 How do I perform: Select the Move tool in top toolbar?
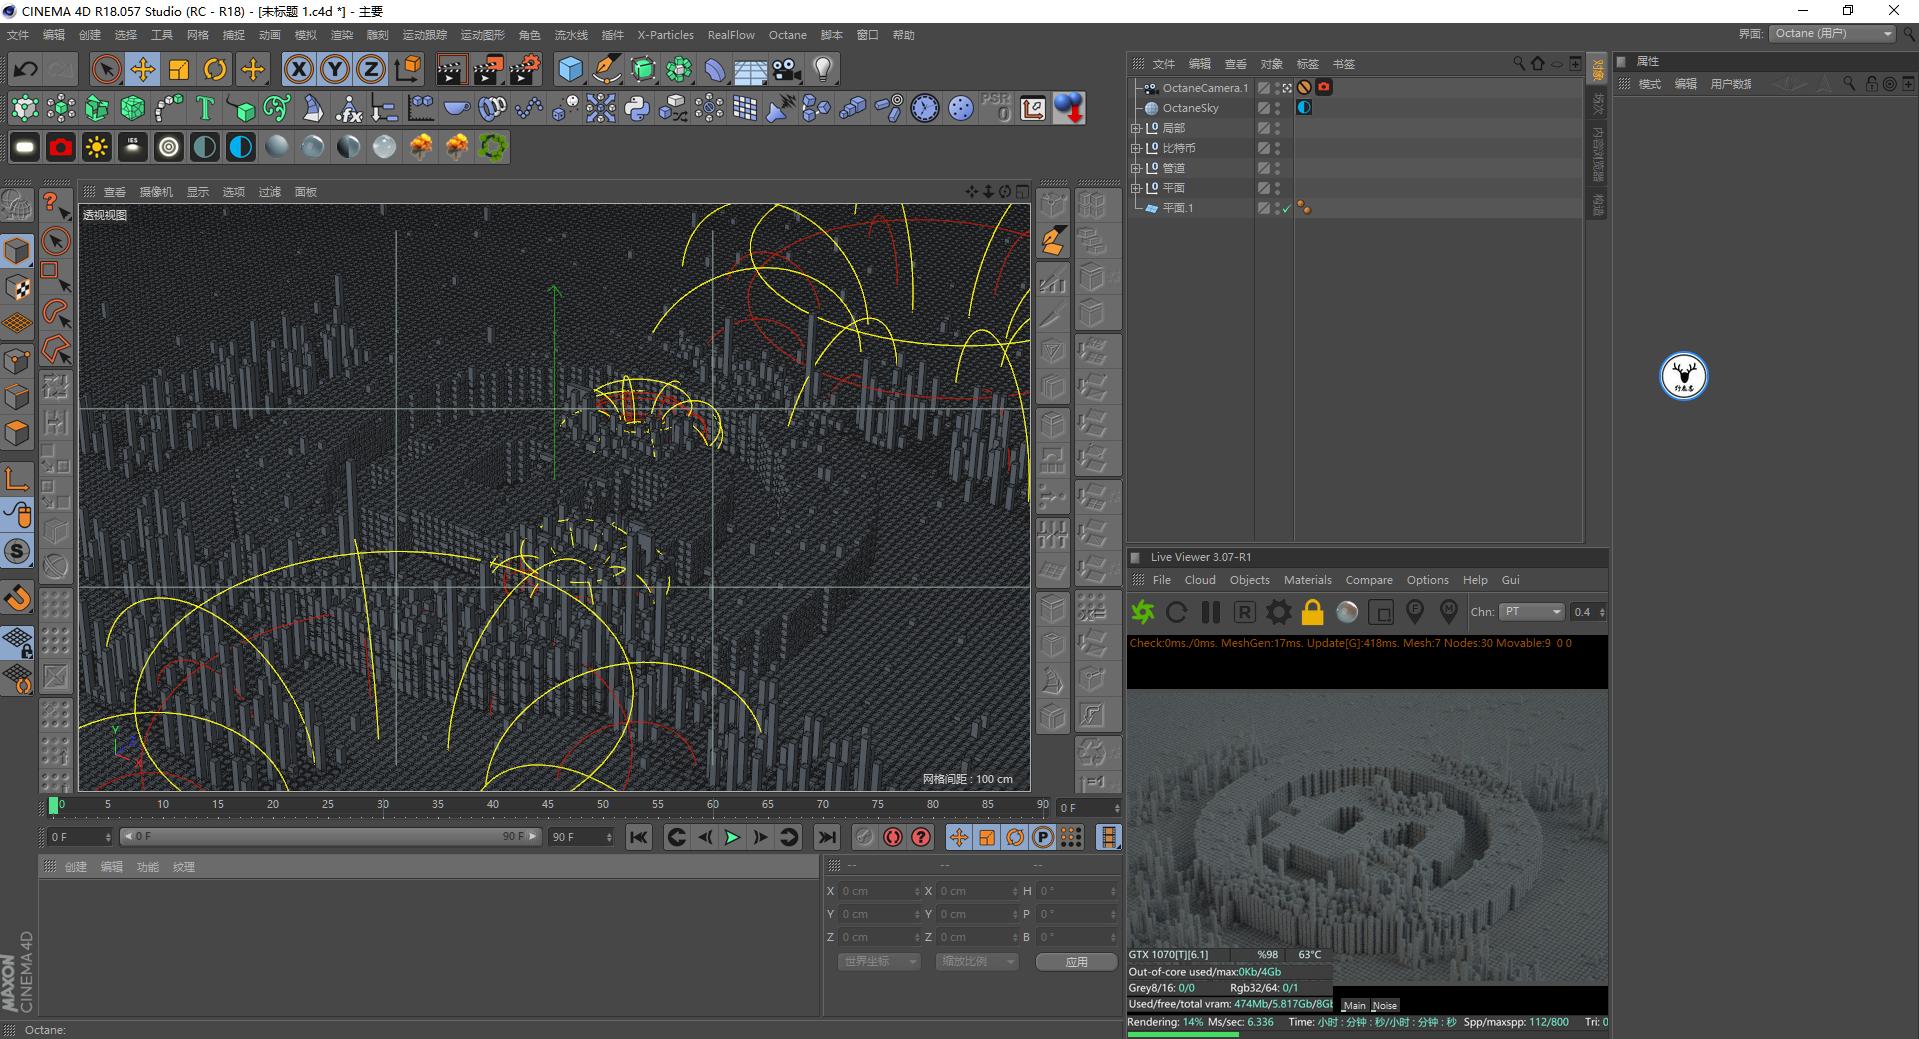(143, 69)
